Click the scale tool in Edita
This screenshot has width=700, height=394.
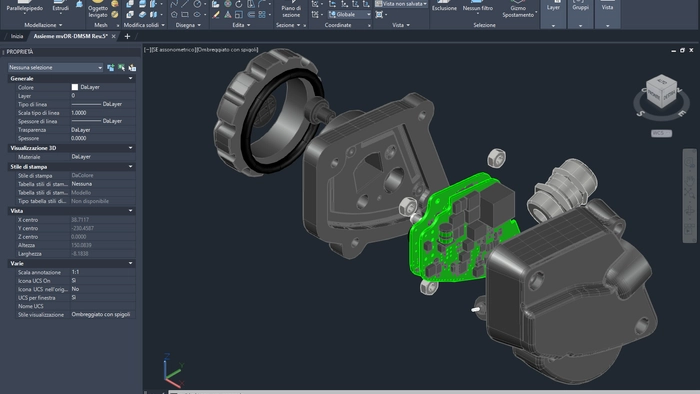[x=239, y=15]
